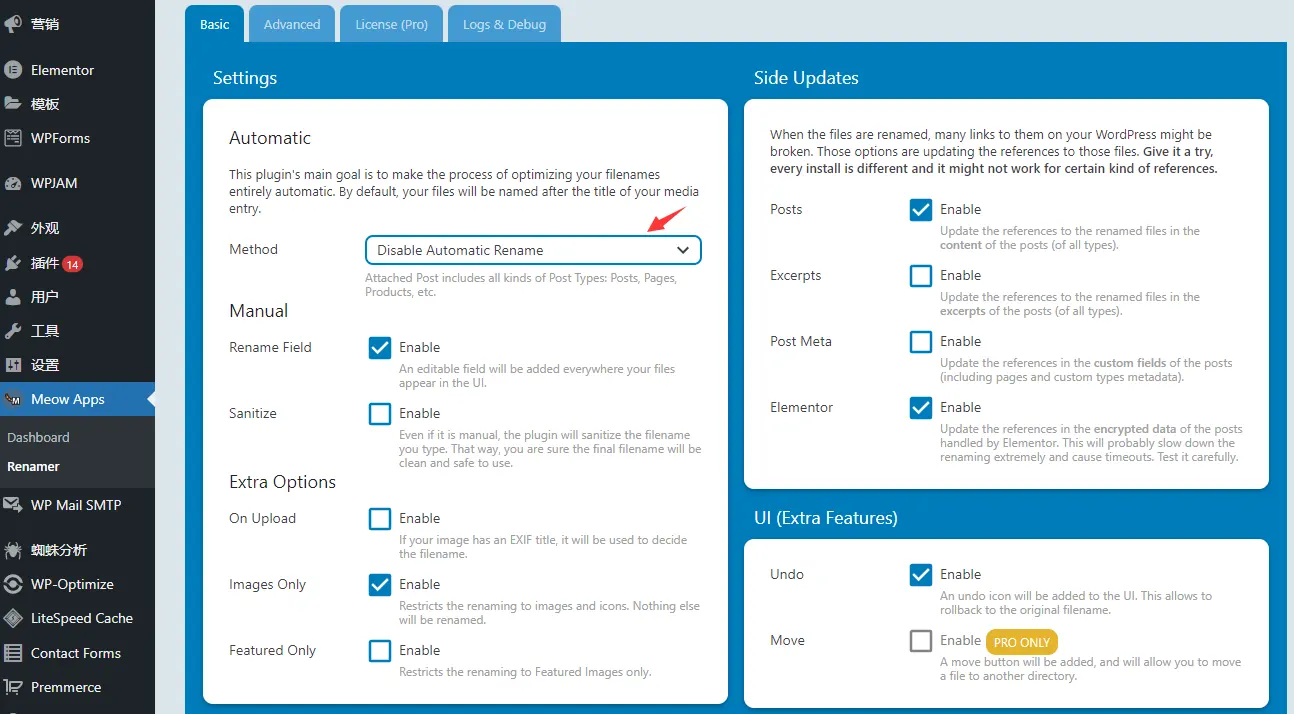Open the Elementor menu item
This screenshot has width=1294, height=714.
(77, 70)
